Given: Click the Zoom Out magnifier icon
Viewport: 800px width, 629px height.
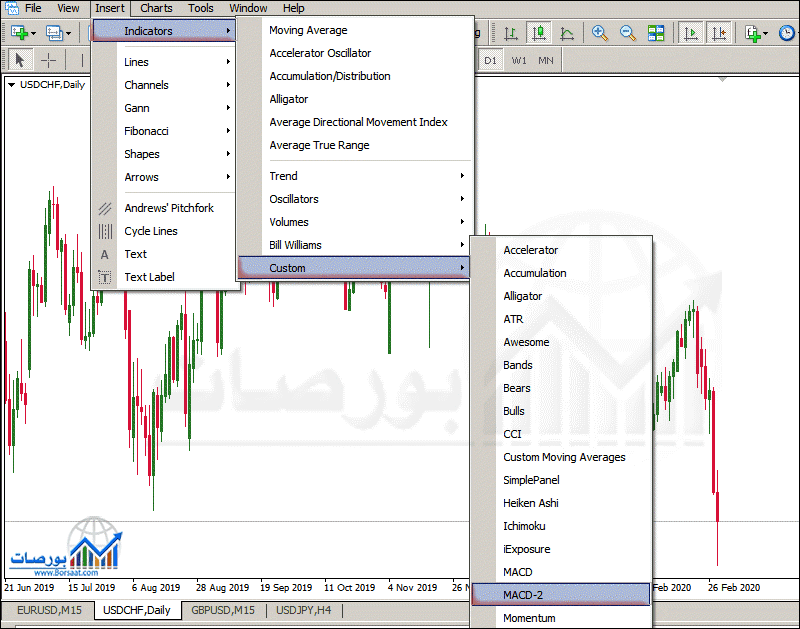Looking at the screenshot, I should click(x=628, y=33).
